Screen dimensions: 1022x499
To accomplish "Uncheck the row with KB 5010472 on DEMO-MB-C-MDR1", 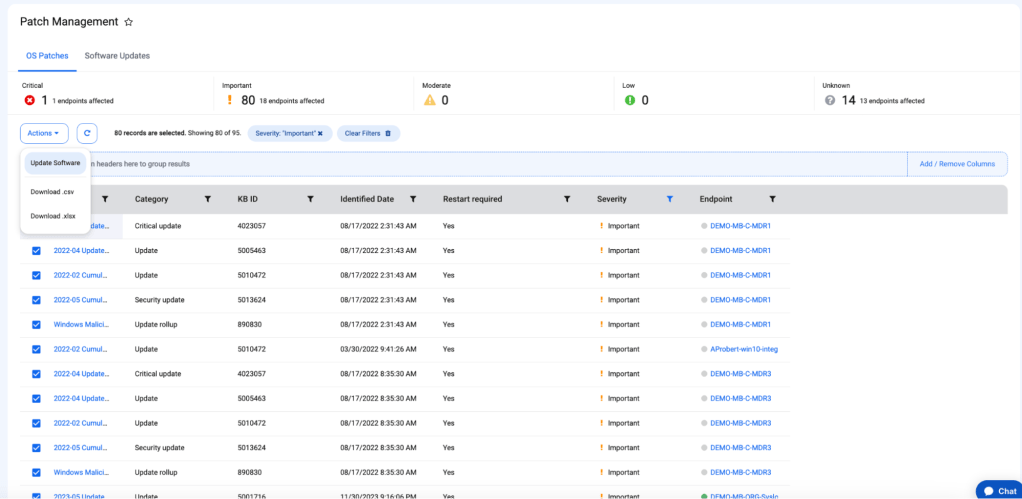I will pos(36,276).
